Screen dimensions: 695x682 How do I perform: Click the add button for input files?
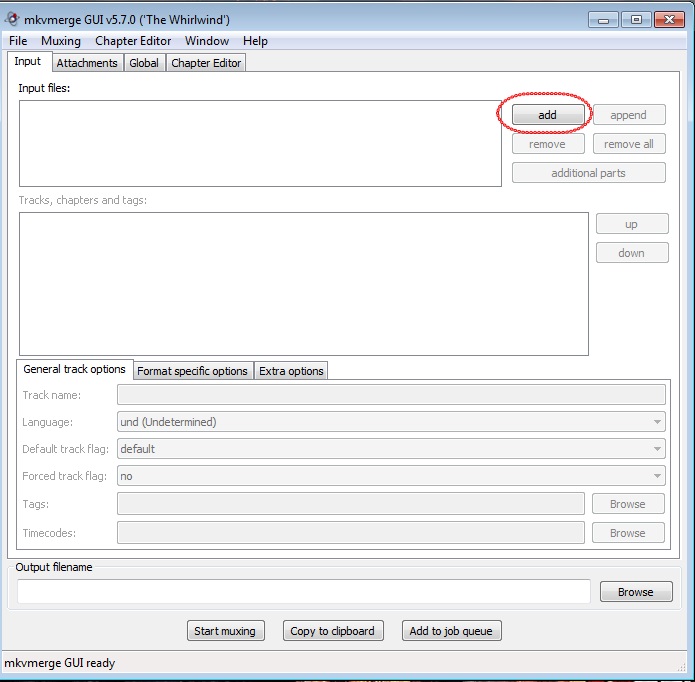tap(547, 115)
